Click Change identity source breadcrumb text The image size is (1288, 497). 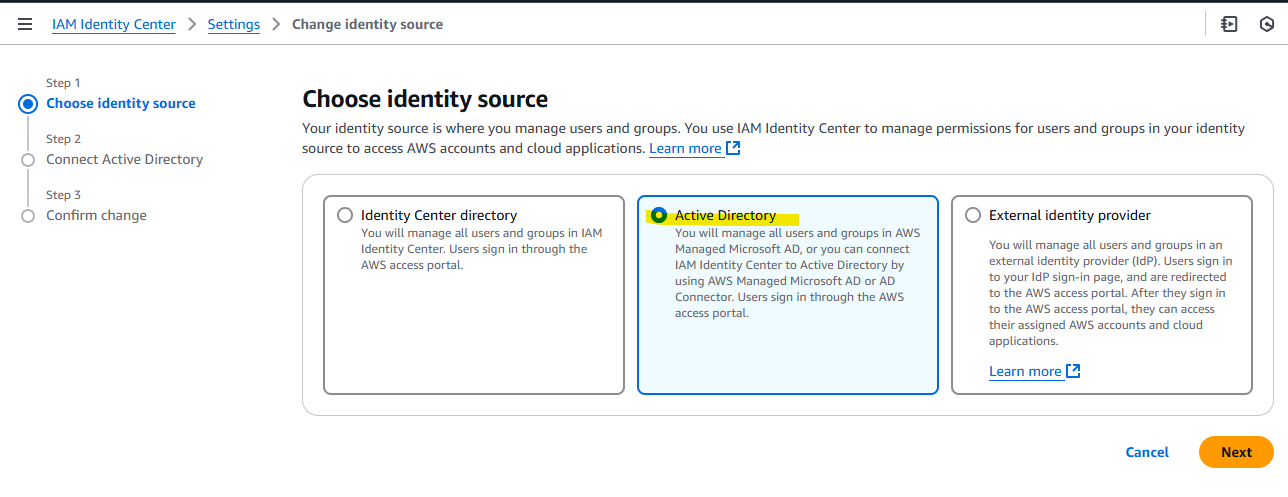(x=367, y=24)
